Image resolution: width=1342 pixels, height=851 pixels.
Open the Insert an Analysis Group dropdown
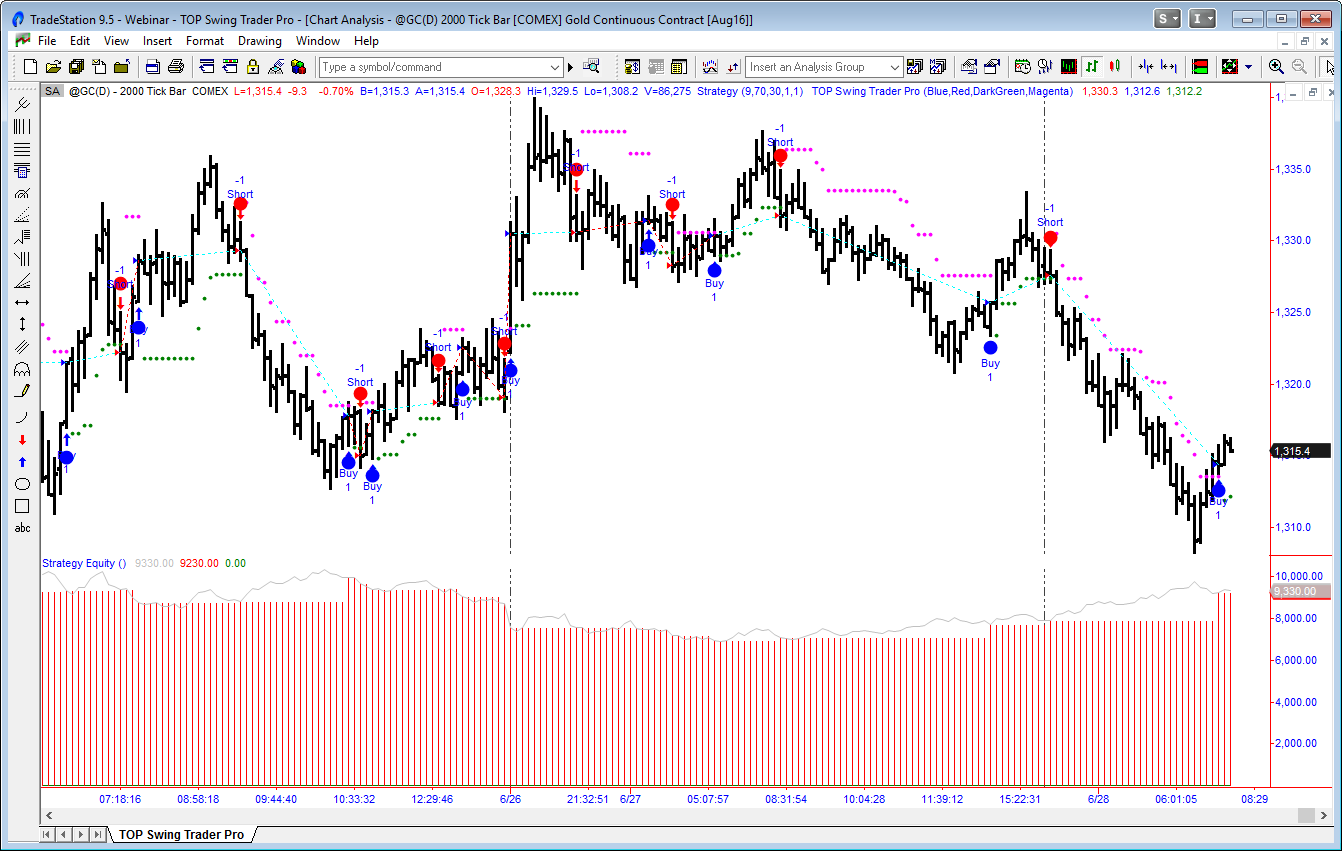pos(893,67)
